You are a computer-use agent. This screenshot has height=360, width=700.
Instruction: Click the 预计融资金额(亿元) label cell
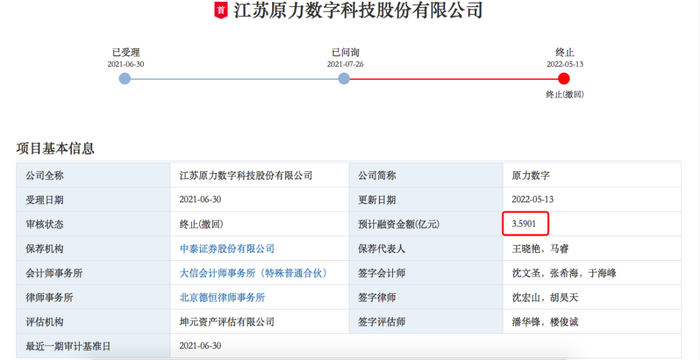[426, 224]
